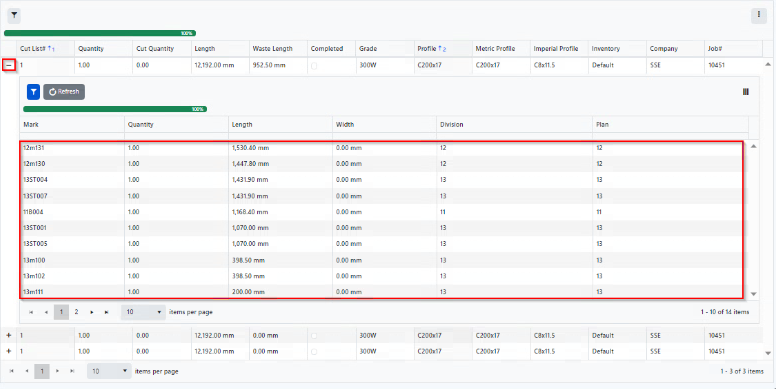
Task: Go to first page in nested pager
Action: pos(31,312)
